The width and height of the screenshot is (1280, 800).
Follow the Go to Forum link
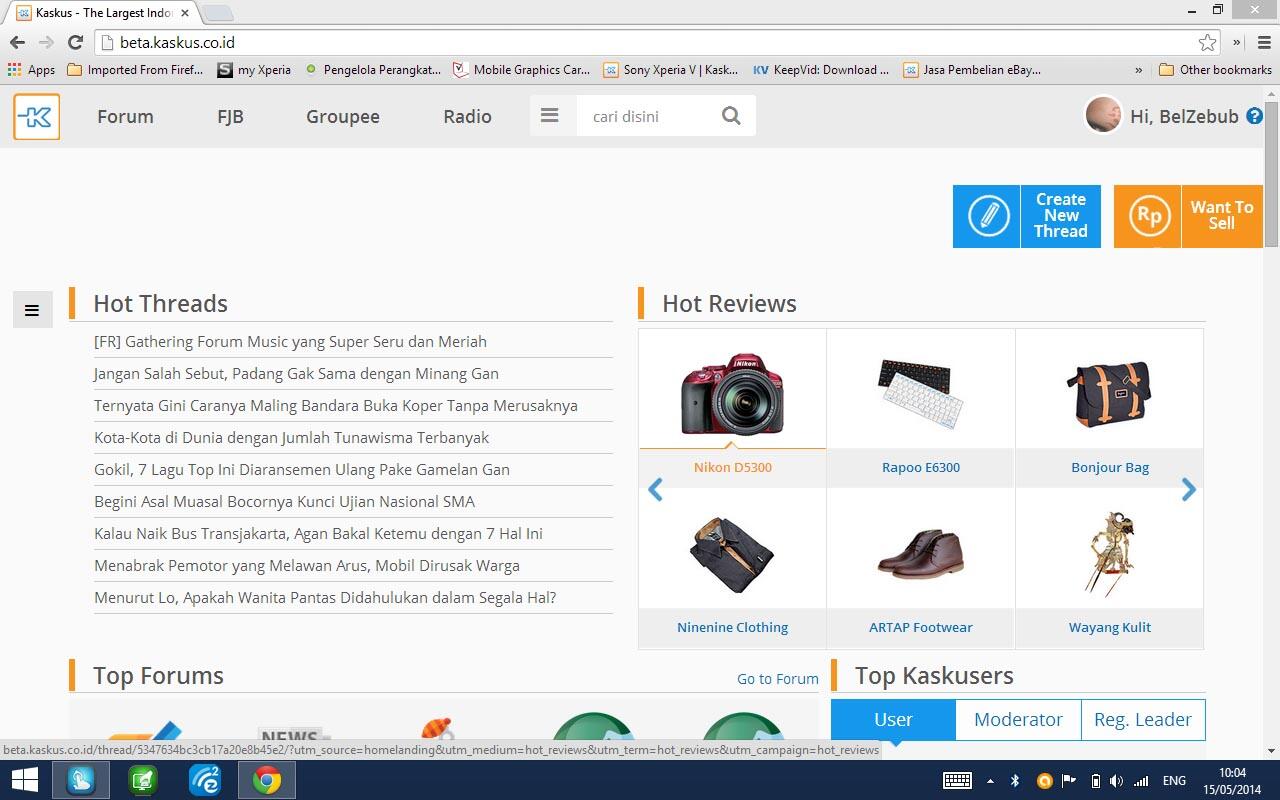pos(777,678)
